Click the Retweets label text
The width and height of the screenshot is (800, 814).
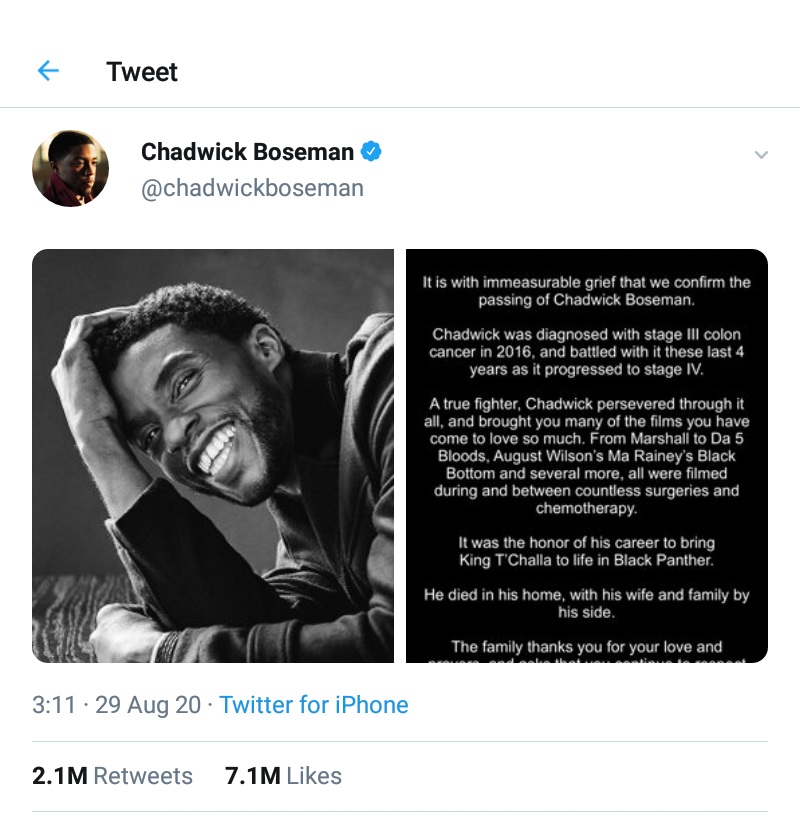click(143, 776)
